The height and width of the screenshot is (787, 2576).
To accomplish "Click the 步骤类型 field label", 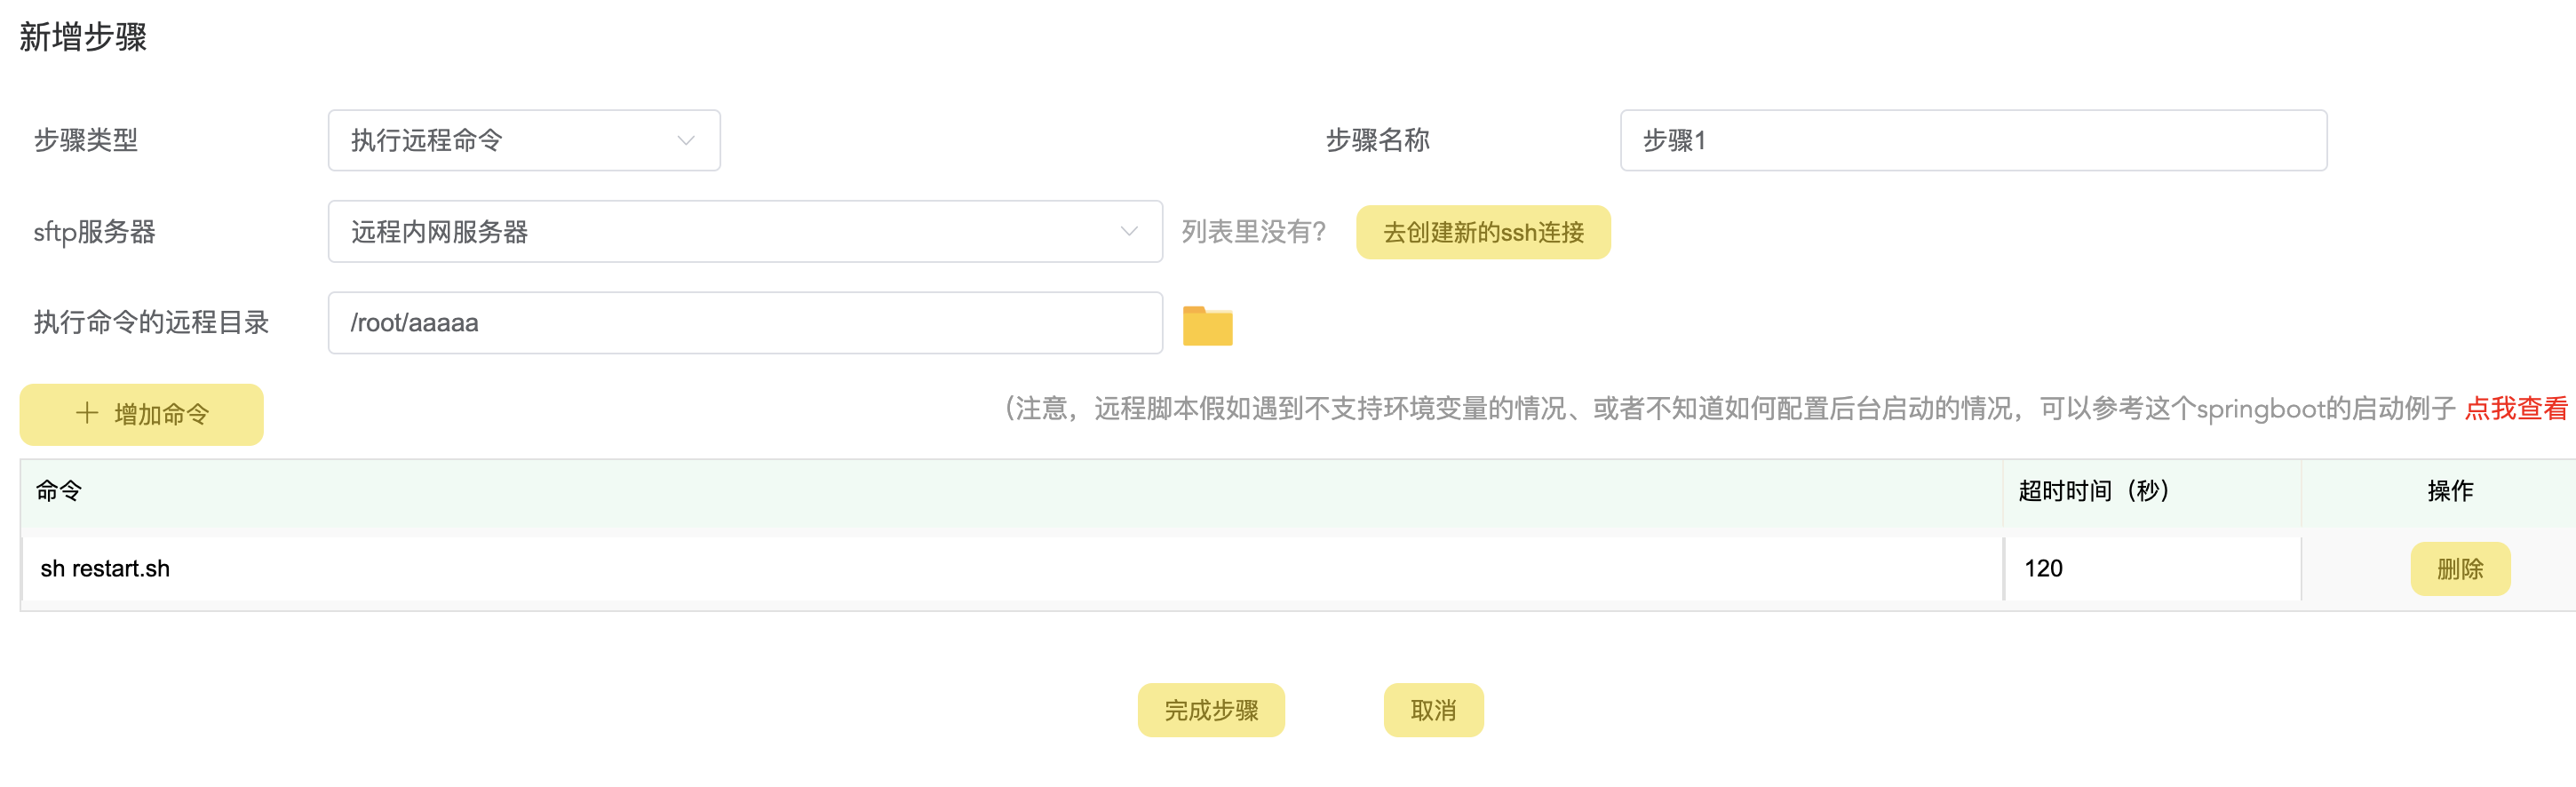I will click(x=86, y=141).
